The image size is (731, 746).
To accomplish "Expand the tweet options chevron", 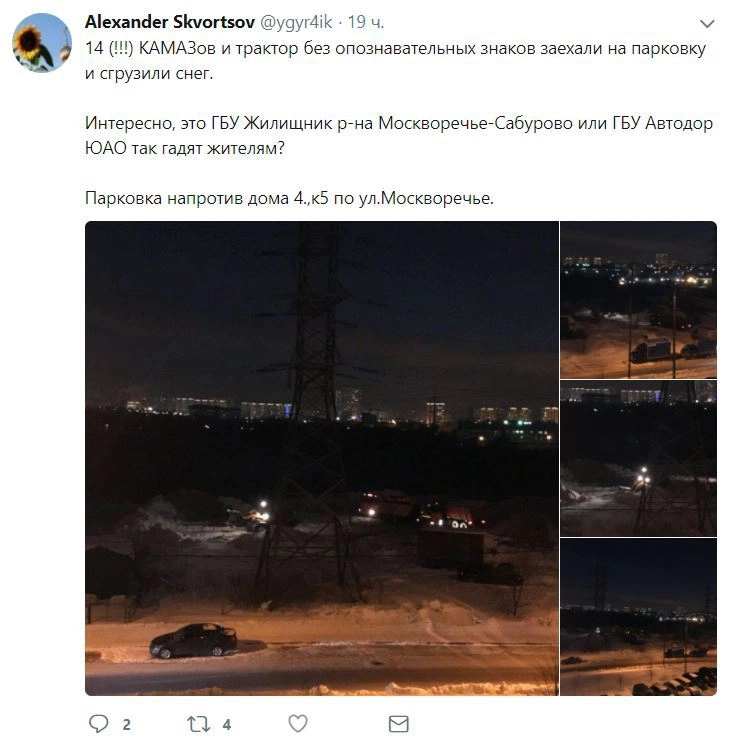I will pos(707,23).
